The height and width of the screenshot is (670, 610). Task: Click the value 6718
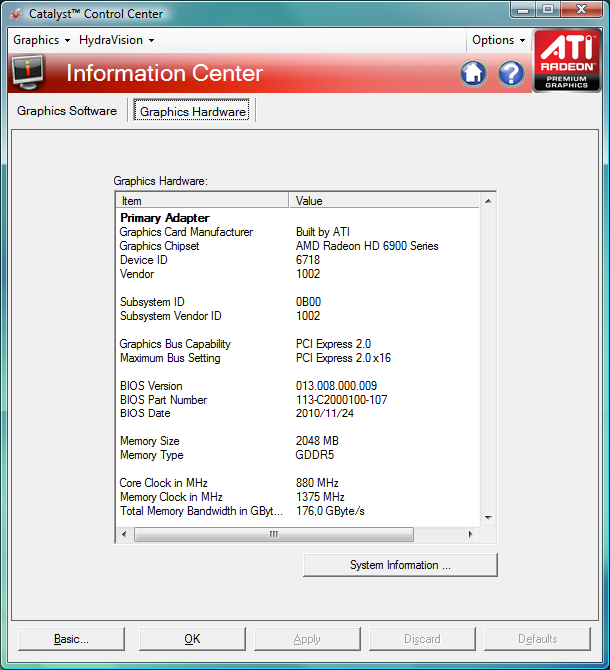(x=308, y=260)
